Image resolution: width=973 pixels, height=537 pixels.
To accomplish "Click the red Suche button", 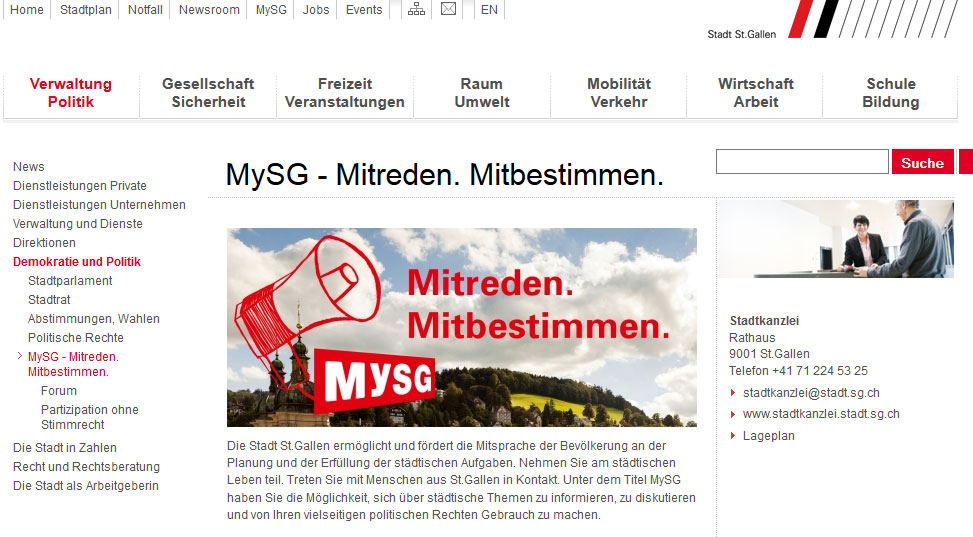I will [923, 162].
